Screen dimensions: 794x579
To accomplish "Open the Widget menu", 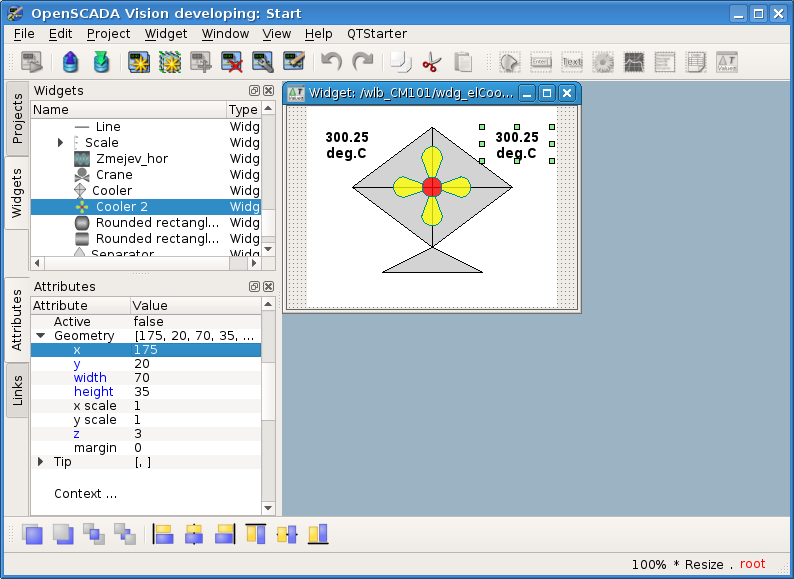I will [x=165, y=33].
